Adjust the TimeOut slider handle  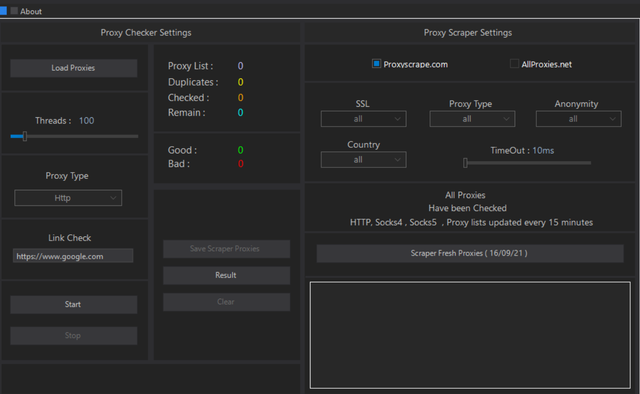pos(465,163)
